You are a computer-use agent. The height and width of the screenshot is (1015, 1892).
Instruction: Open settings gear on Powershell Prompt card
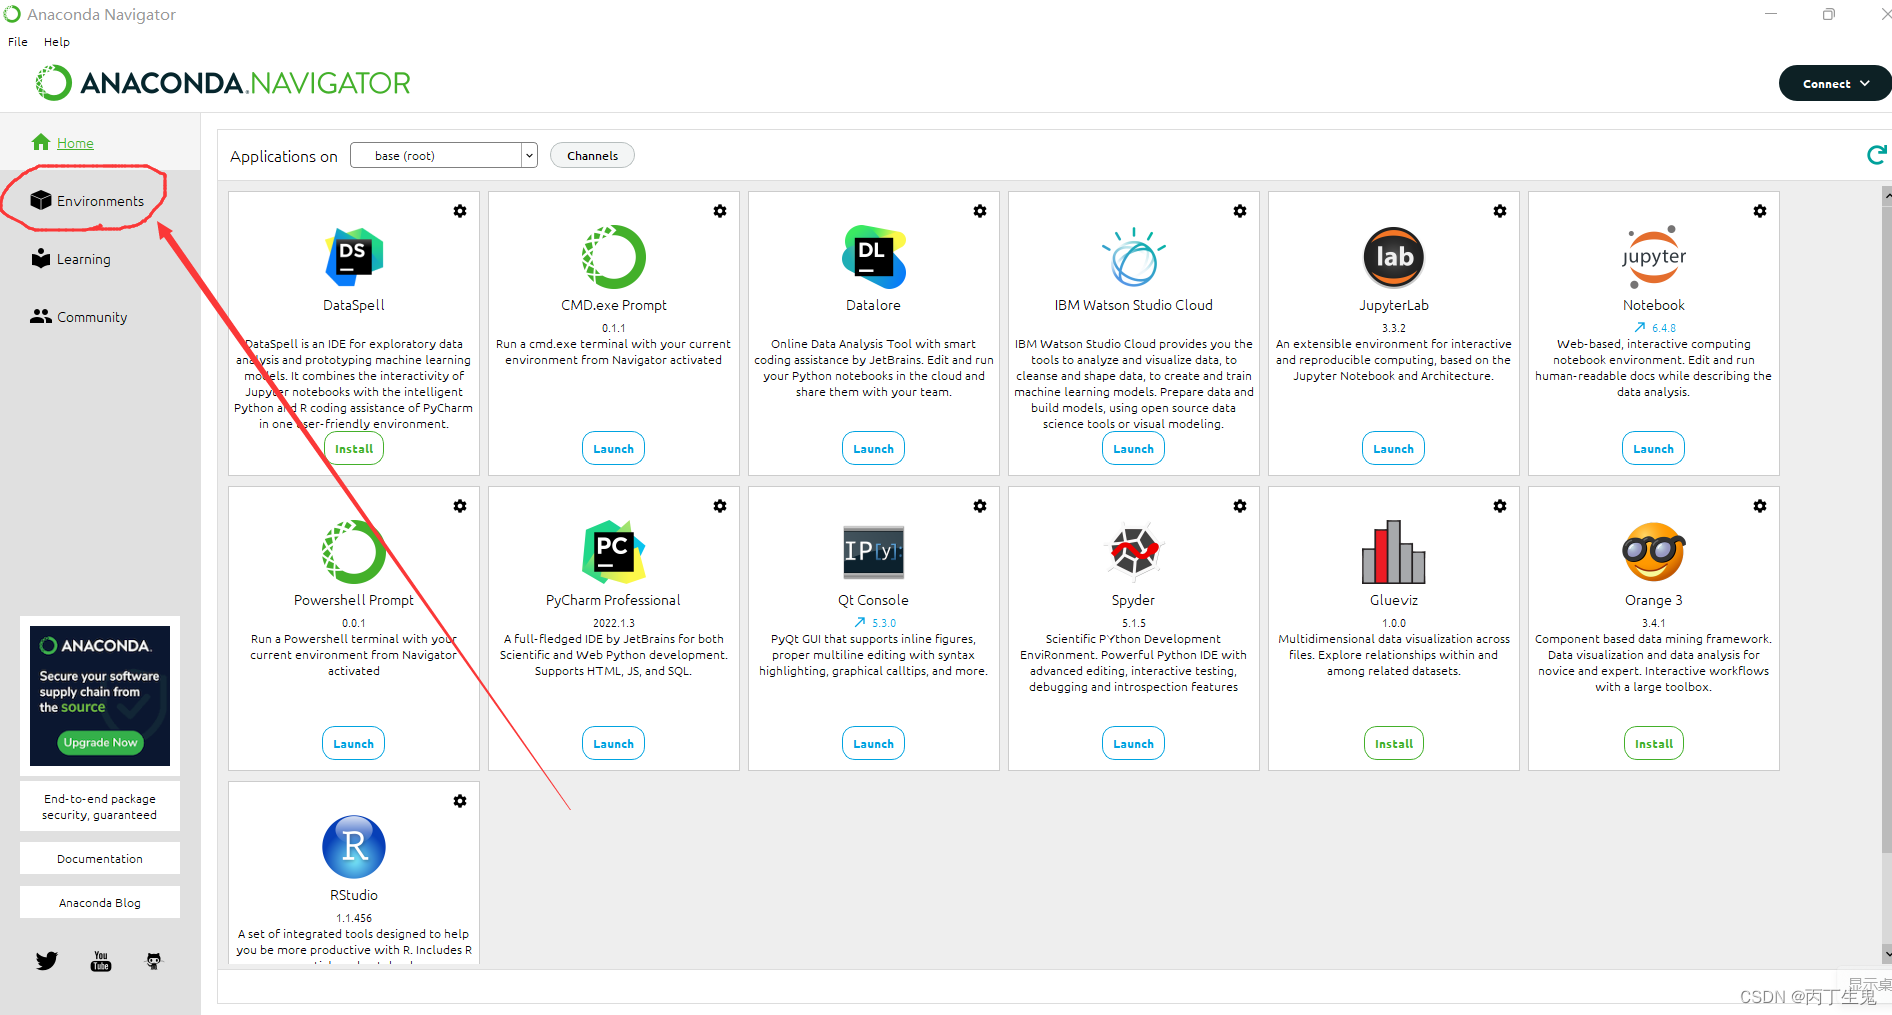point(460,506)
